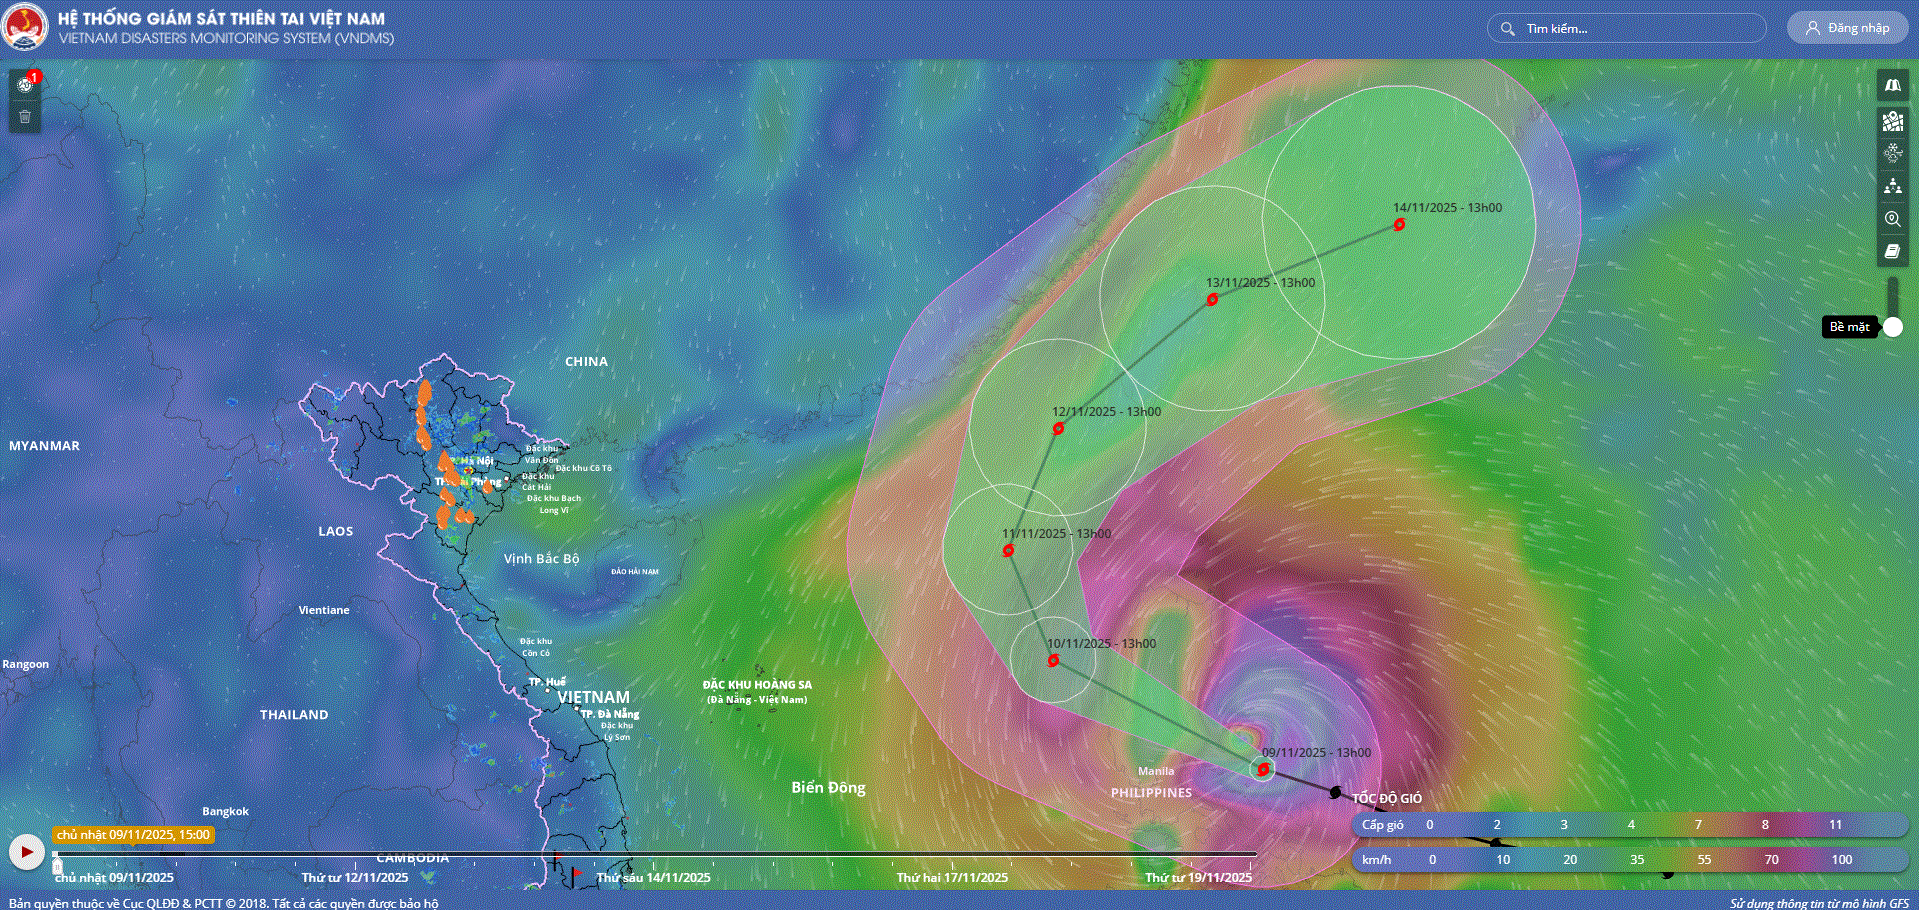Screen dimensions: 1919x910
Task: Click the Đăng nhập login button
Action: tap(1847, 28)
